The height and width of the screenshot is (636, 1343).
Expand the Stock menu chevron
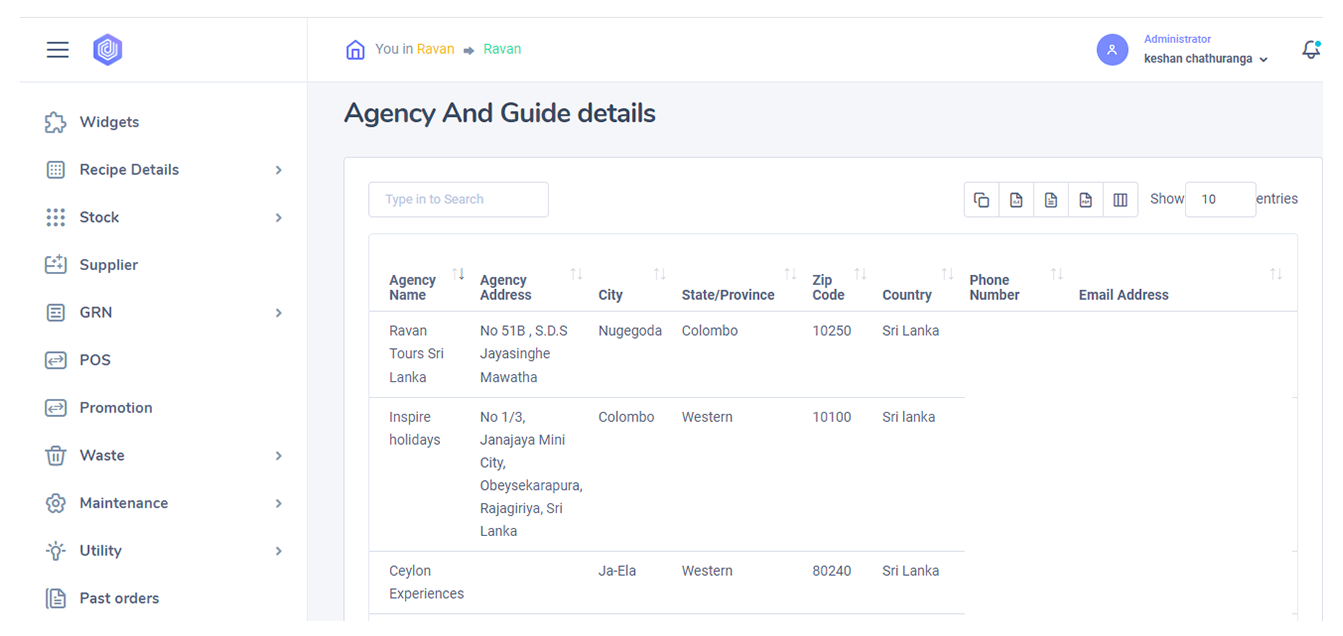pos(278,218)
